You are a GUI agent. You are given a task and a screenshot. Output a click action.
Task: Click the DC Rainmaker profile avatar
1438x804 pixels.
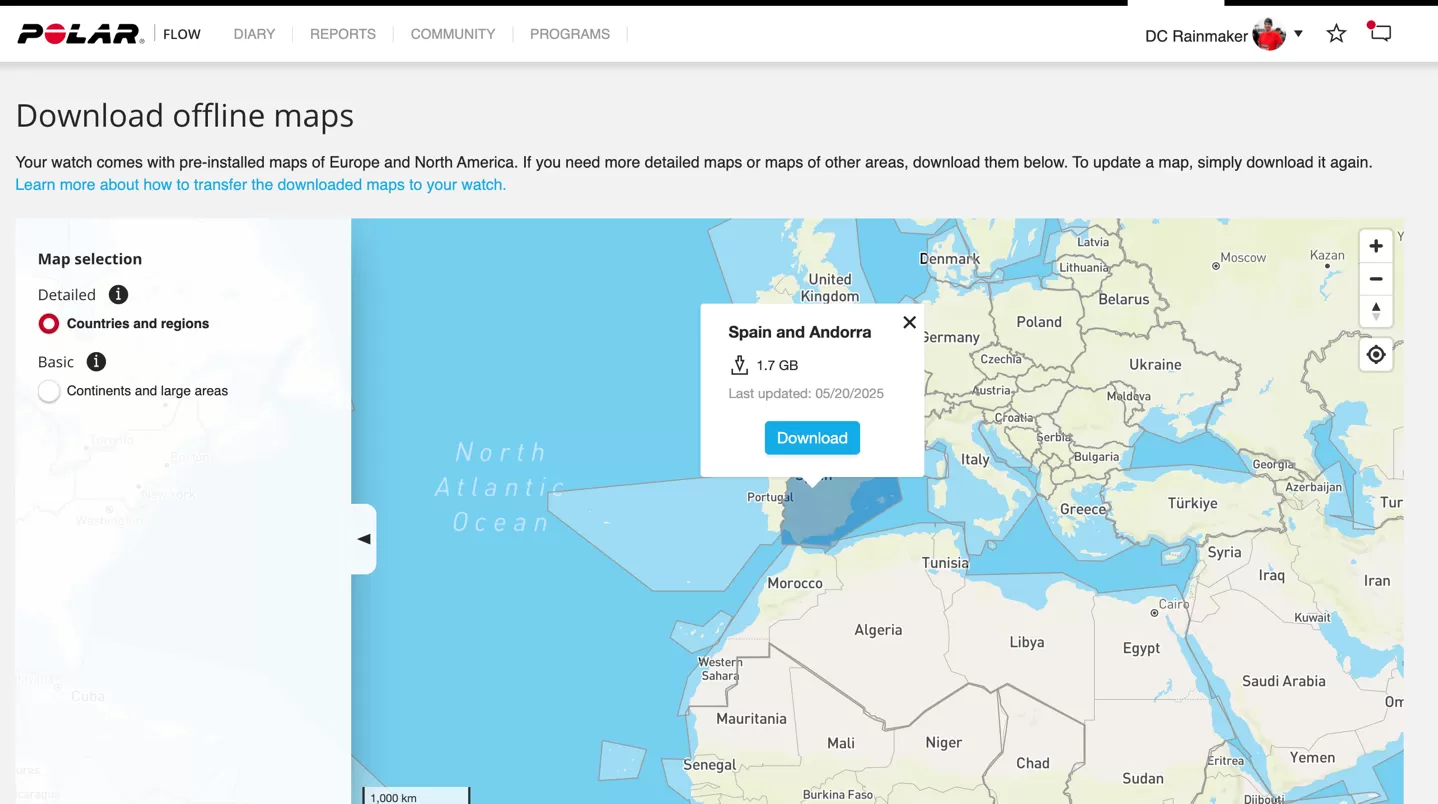1268,35
